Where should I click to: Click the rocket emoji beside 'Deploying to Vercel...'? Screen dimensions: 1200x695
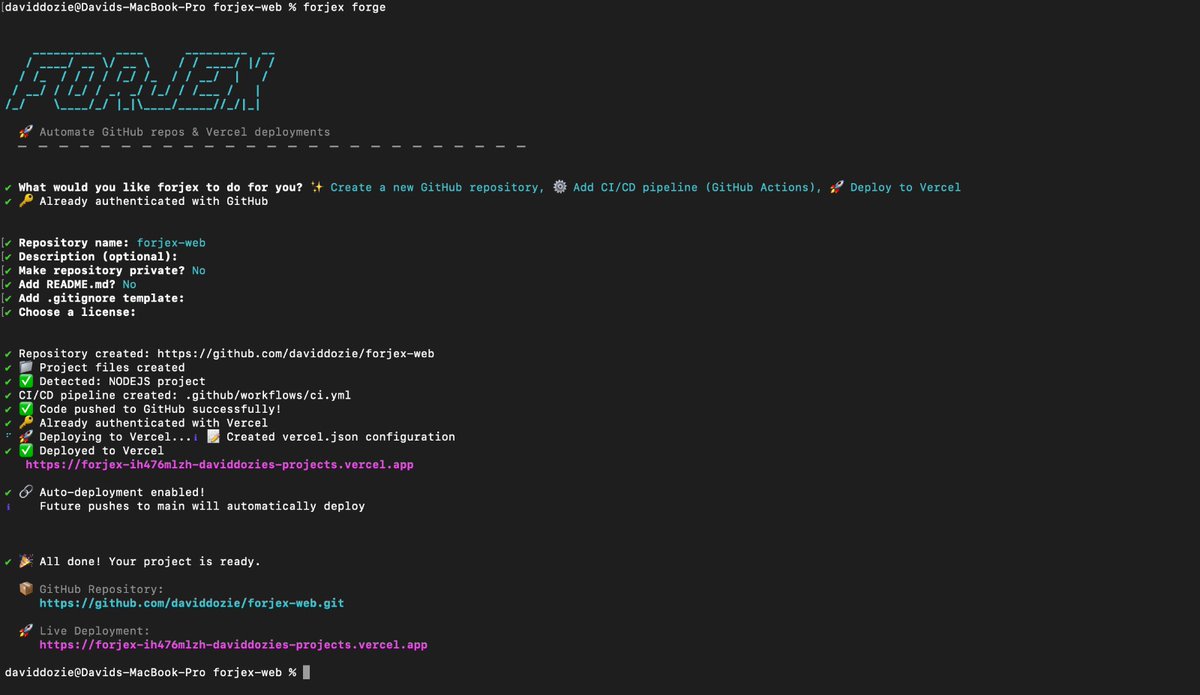click(x=25, y=437)
